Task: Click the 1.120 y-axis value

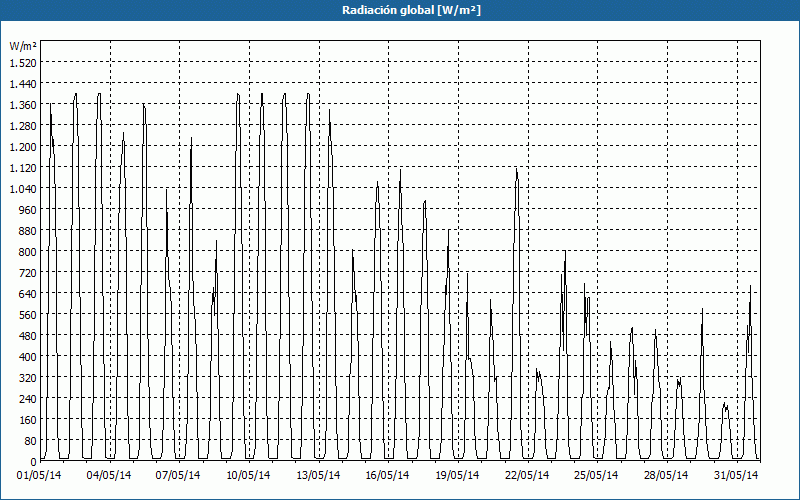Action: coord(23,167)
